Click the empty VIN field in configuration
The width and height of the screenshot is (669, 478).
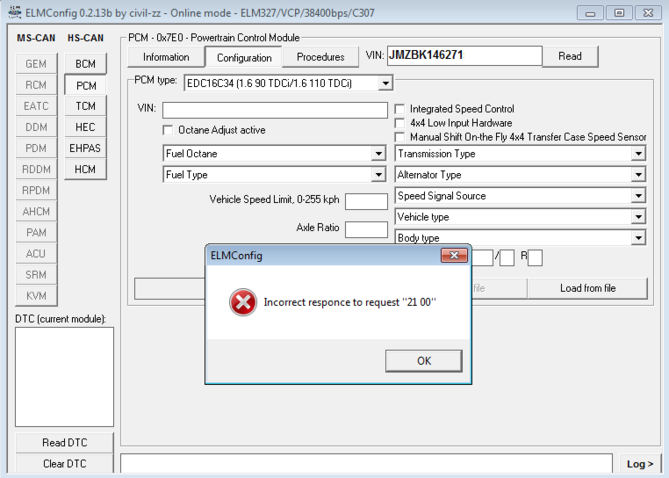tap(275, 110)
